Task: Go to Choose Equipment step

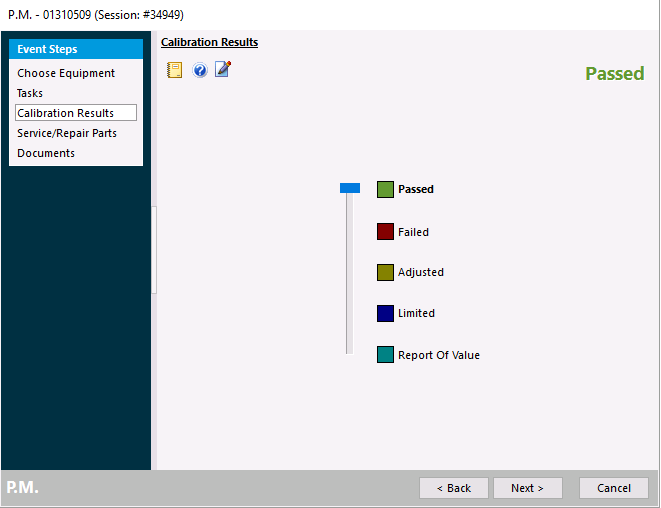Action: point(66,73)
